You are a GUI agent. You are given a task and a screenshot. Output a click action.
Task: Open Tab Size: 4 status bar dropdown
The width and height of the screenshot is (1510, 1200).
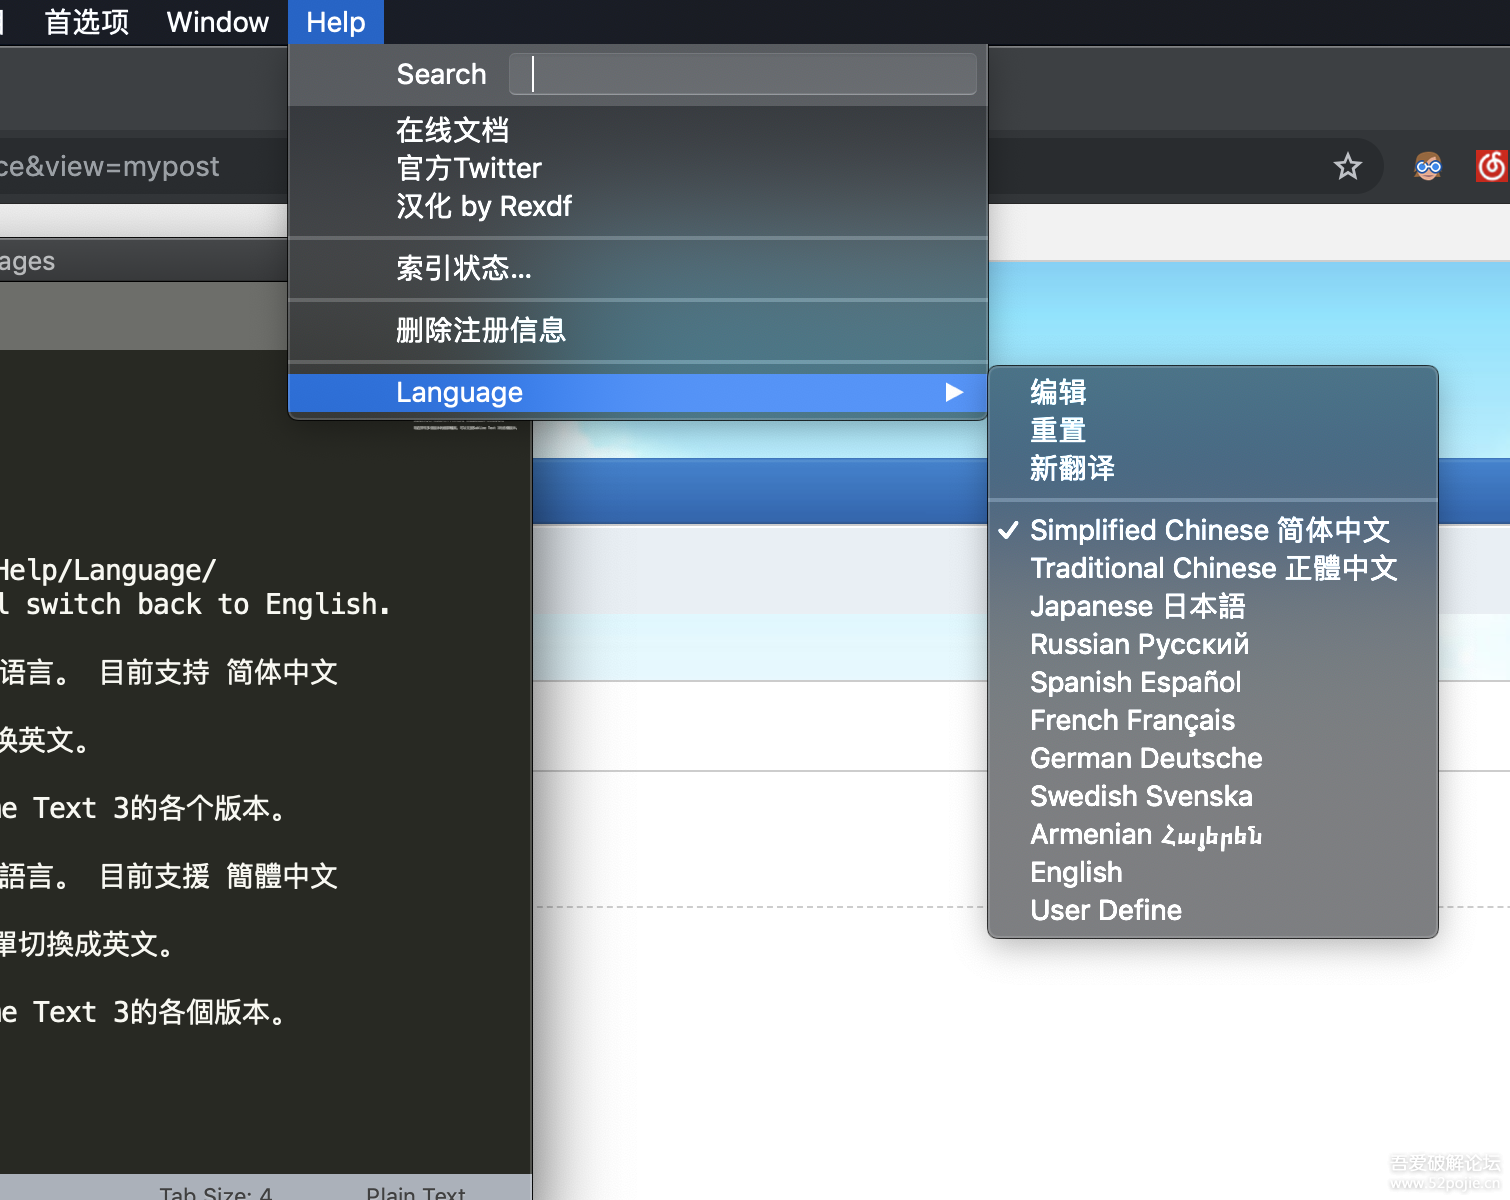point(215,1192)
